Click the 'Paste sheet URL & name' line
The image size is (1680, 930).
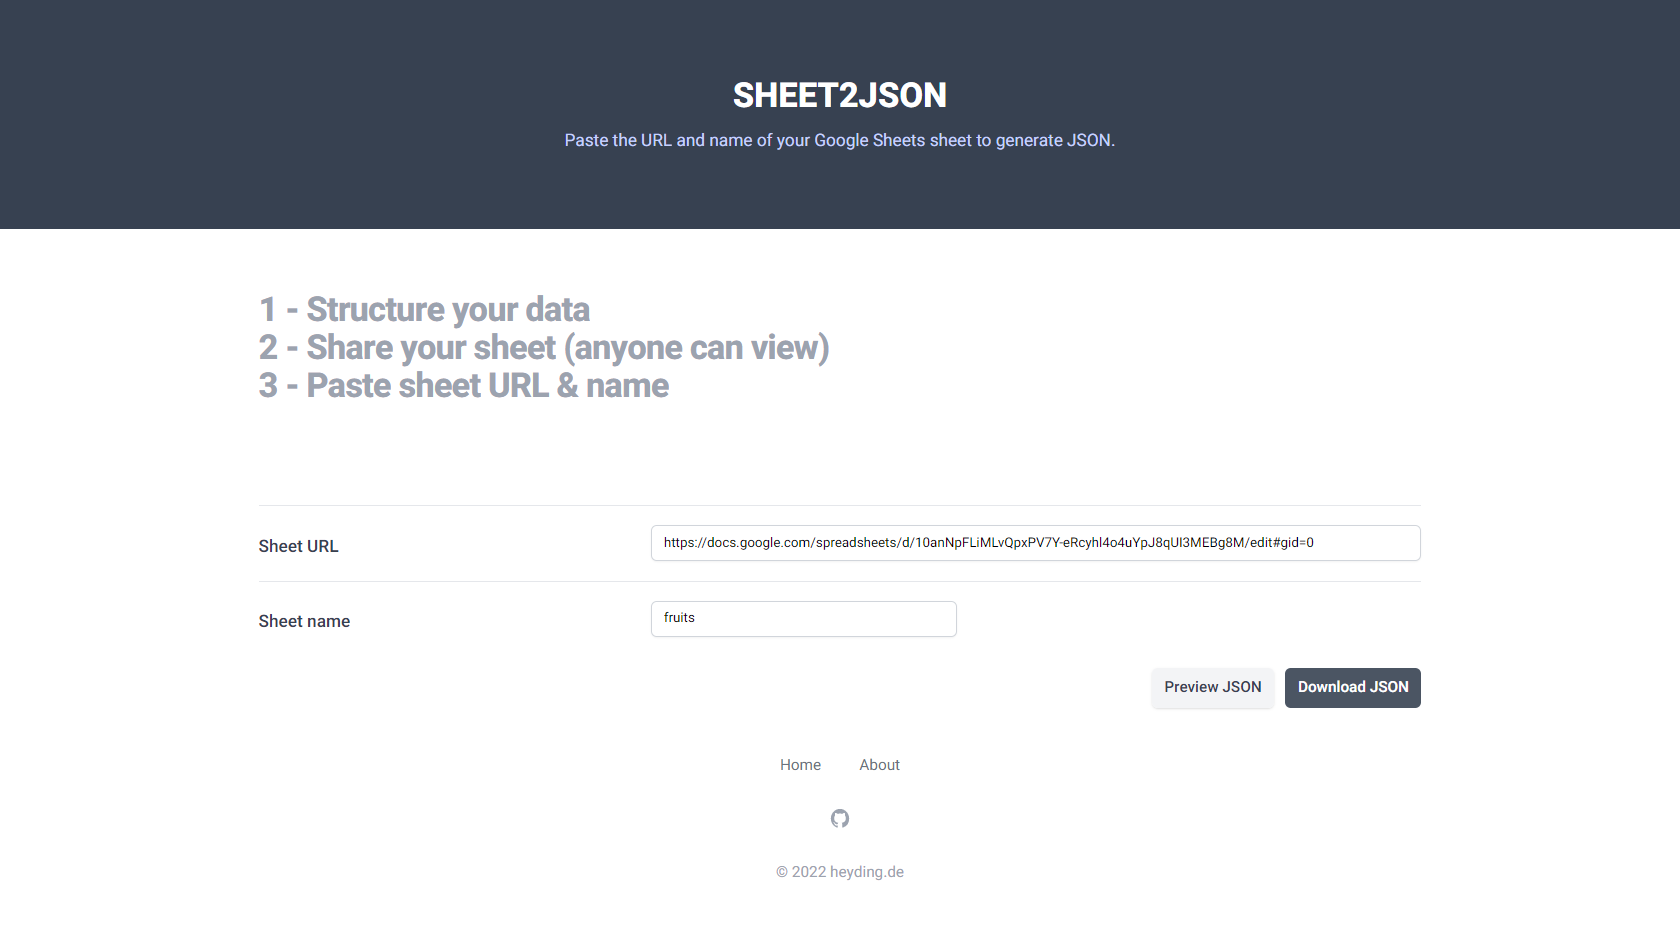click(x=463, y=385)
